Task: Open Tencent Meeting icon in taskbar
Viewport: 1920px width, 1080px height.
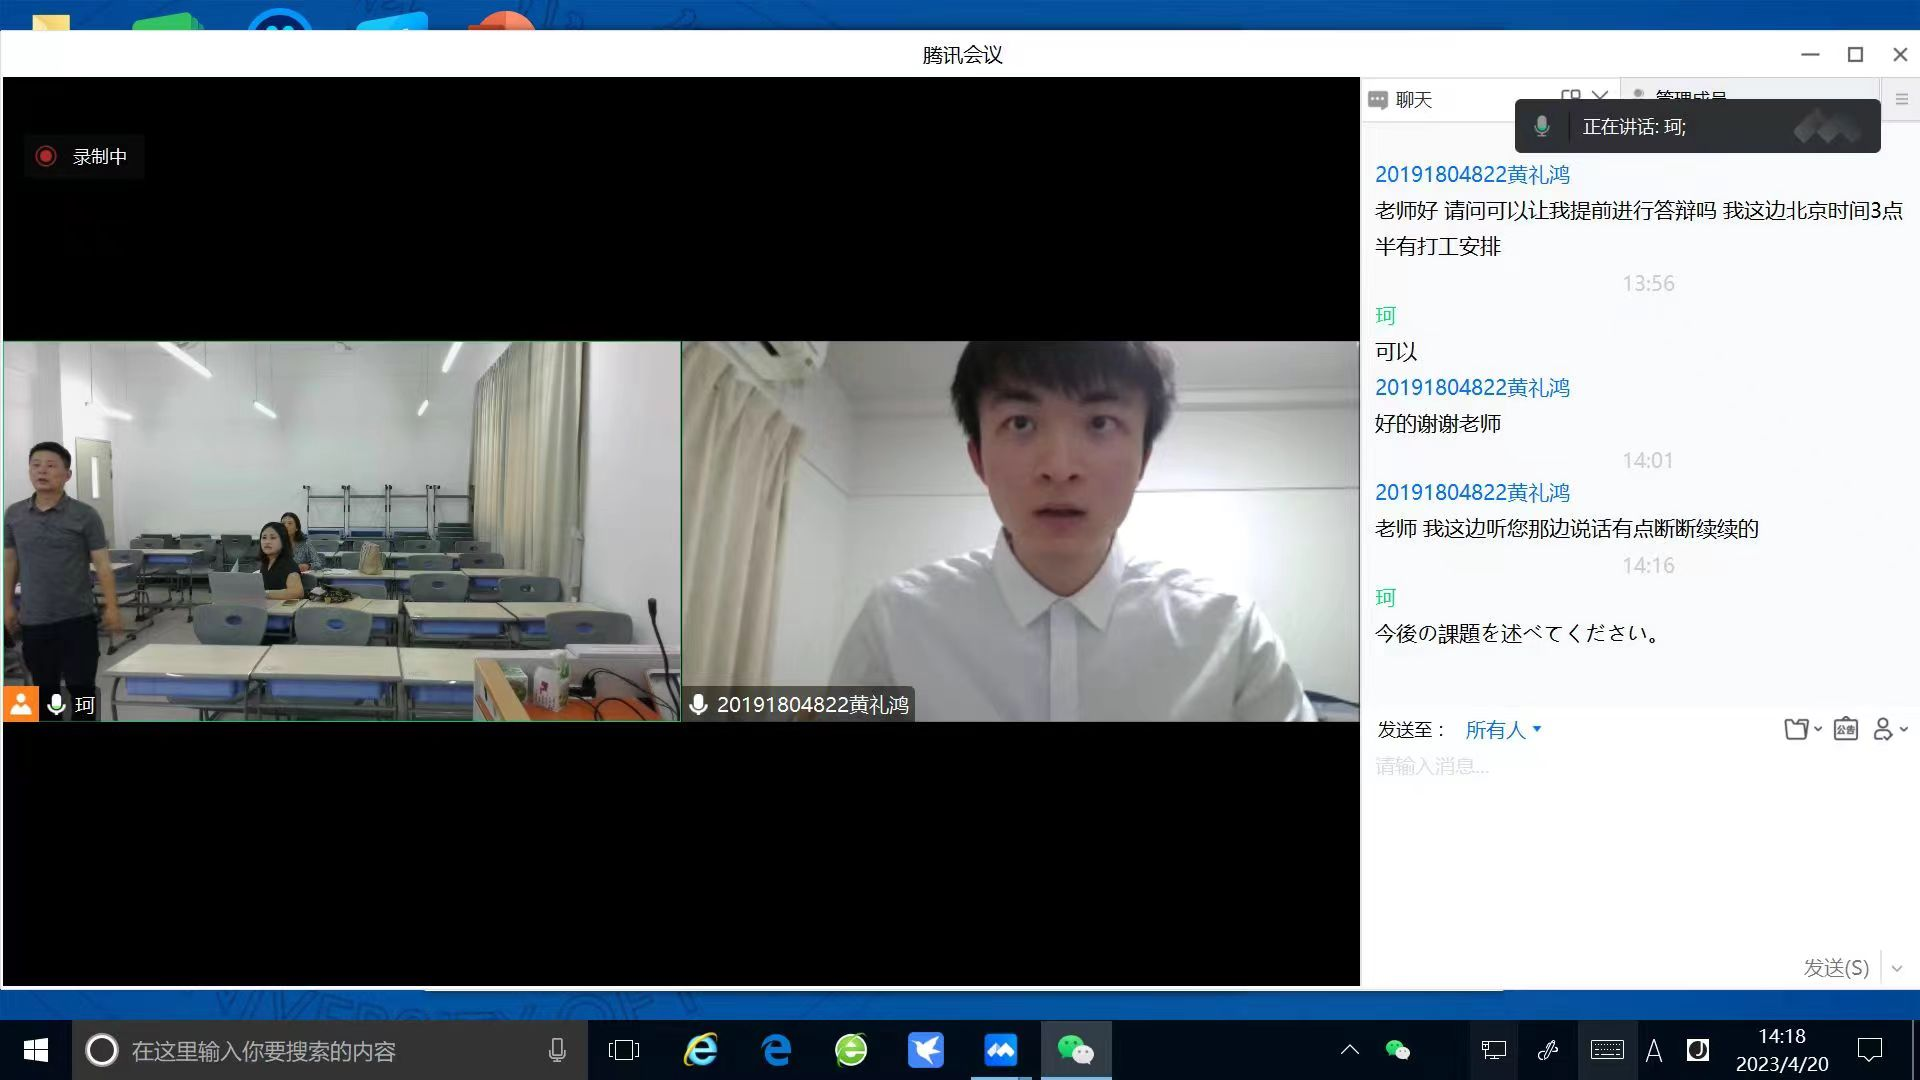Action: tap(1000, 1050)
